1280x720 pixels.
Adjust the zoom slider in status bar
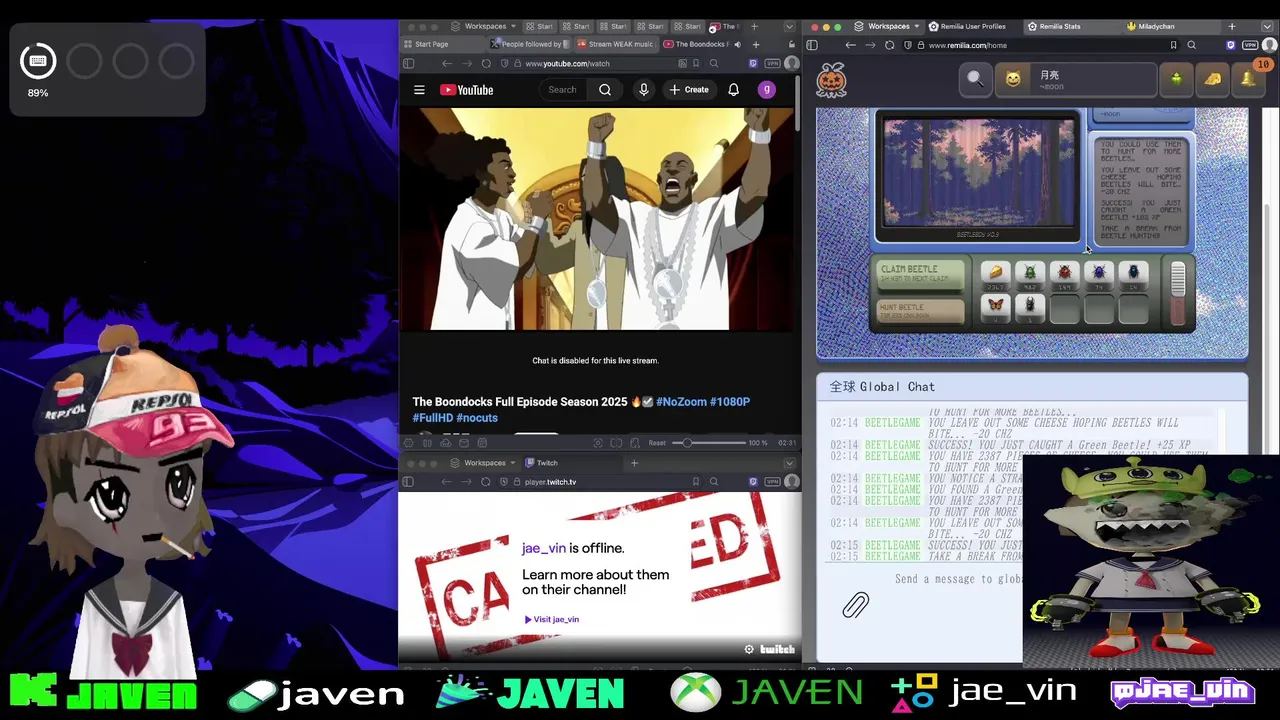pos(708,443)
